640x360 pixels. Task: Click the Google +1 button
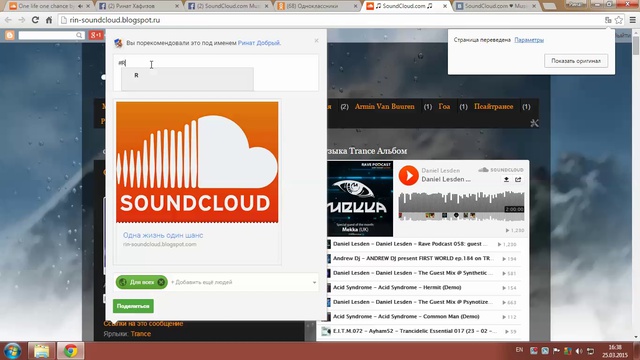pyautogui.click(x=96, y=36)
